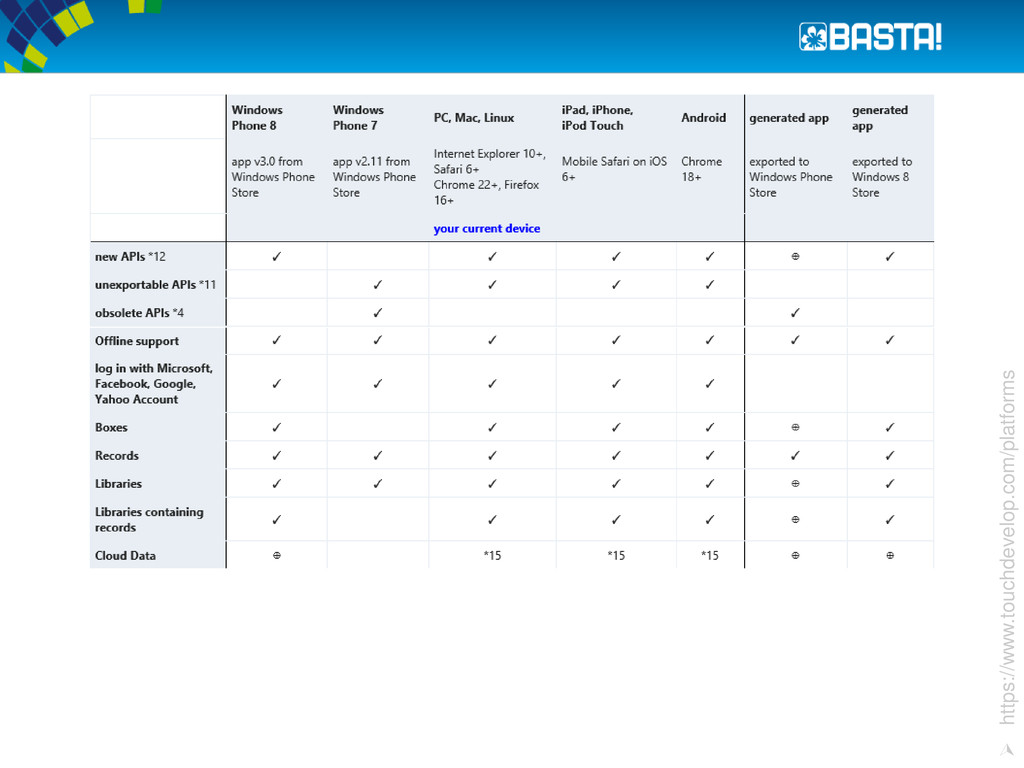Click Boxes circled-plus under Windows Phone Store export
The width and height of the screenshot is (1024, 768).
795,428
